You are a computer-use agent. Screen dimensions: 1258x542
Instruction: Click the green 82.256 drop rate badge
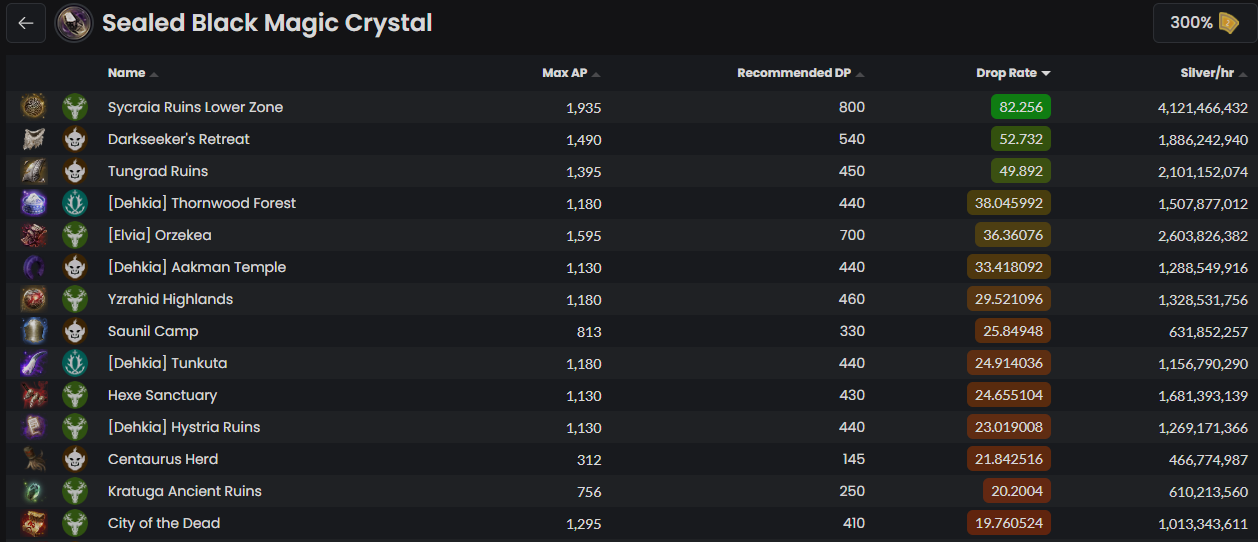pos(1020,107)
